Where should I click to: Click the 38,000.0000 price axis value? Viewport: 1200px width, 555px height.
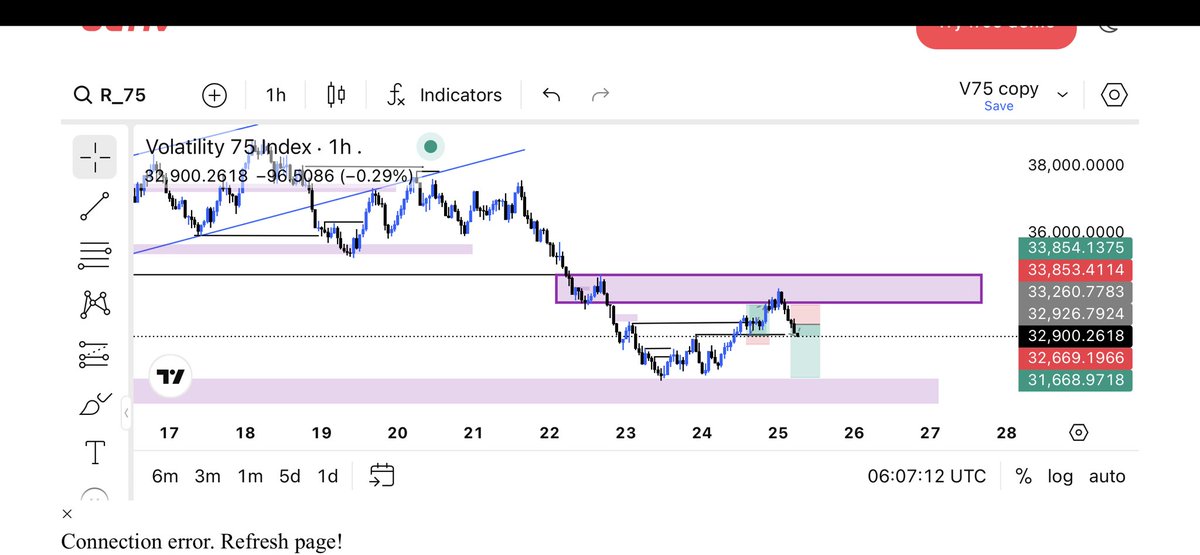coord(1076,165)
